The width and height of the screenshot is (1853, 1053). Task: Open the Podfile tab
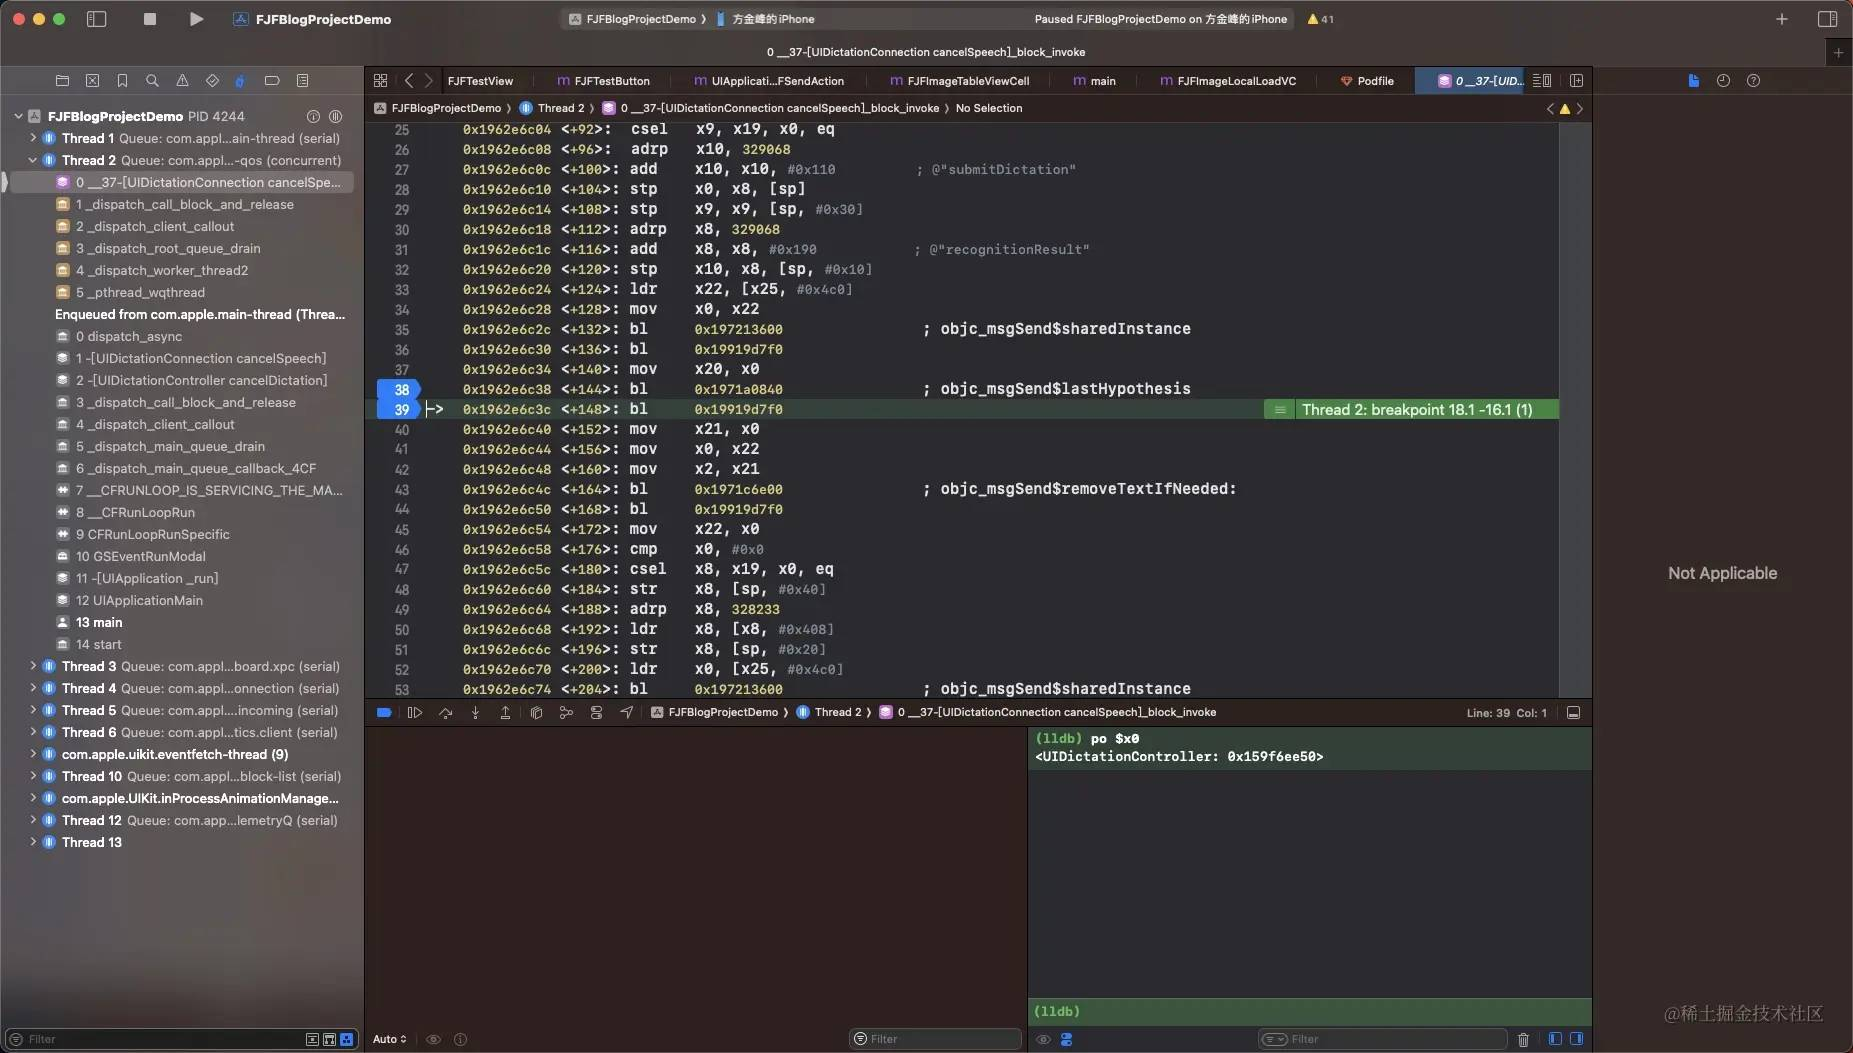click(1366, 81)
